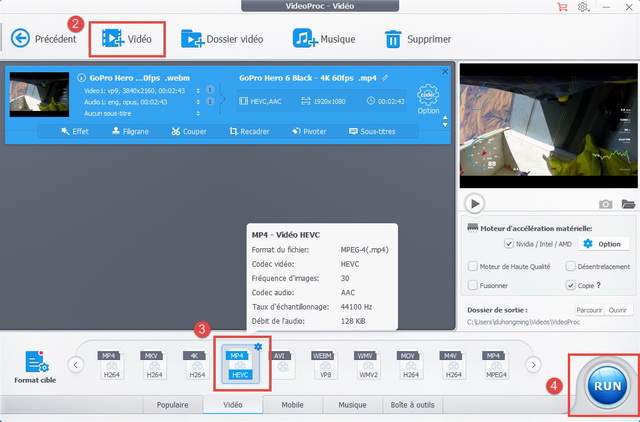
Task: Move the video item down in the list
Action: tap(445, 125)
